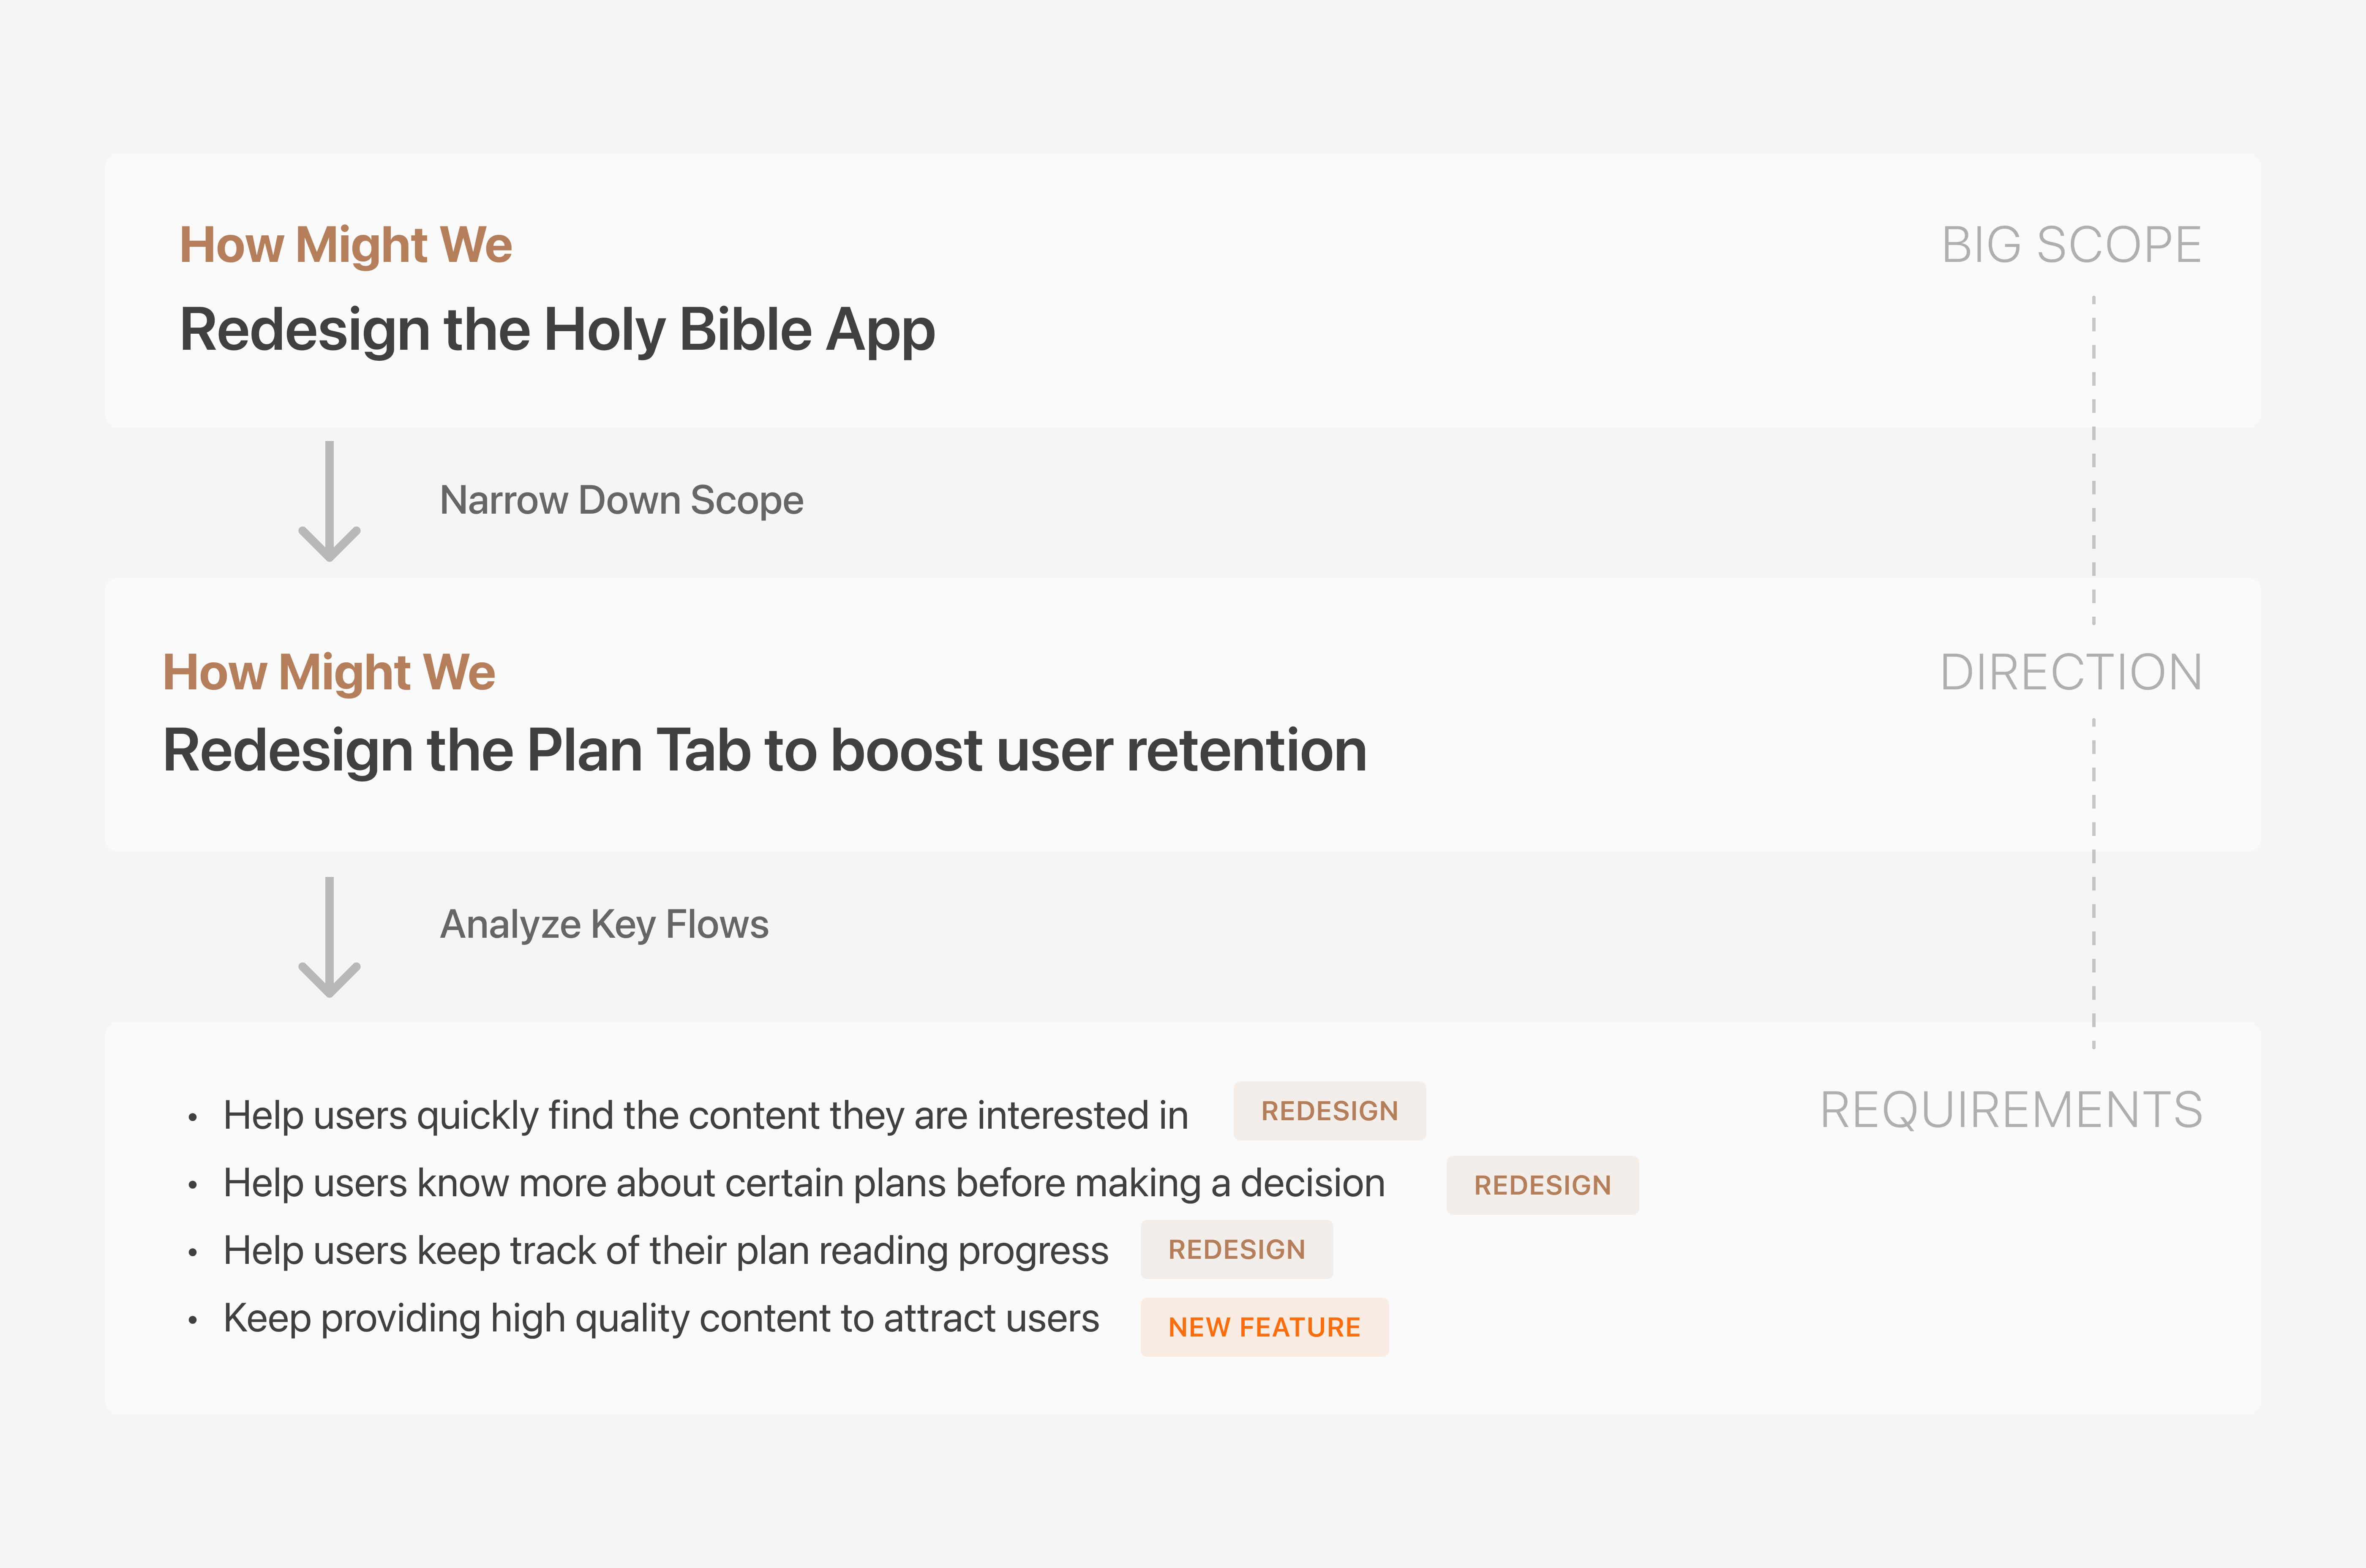Select bullet 'Help users quickly find the content'
2366x1568 pixels.
point(705,1115)
